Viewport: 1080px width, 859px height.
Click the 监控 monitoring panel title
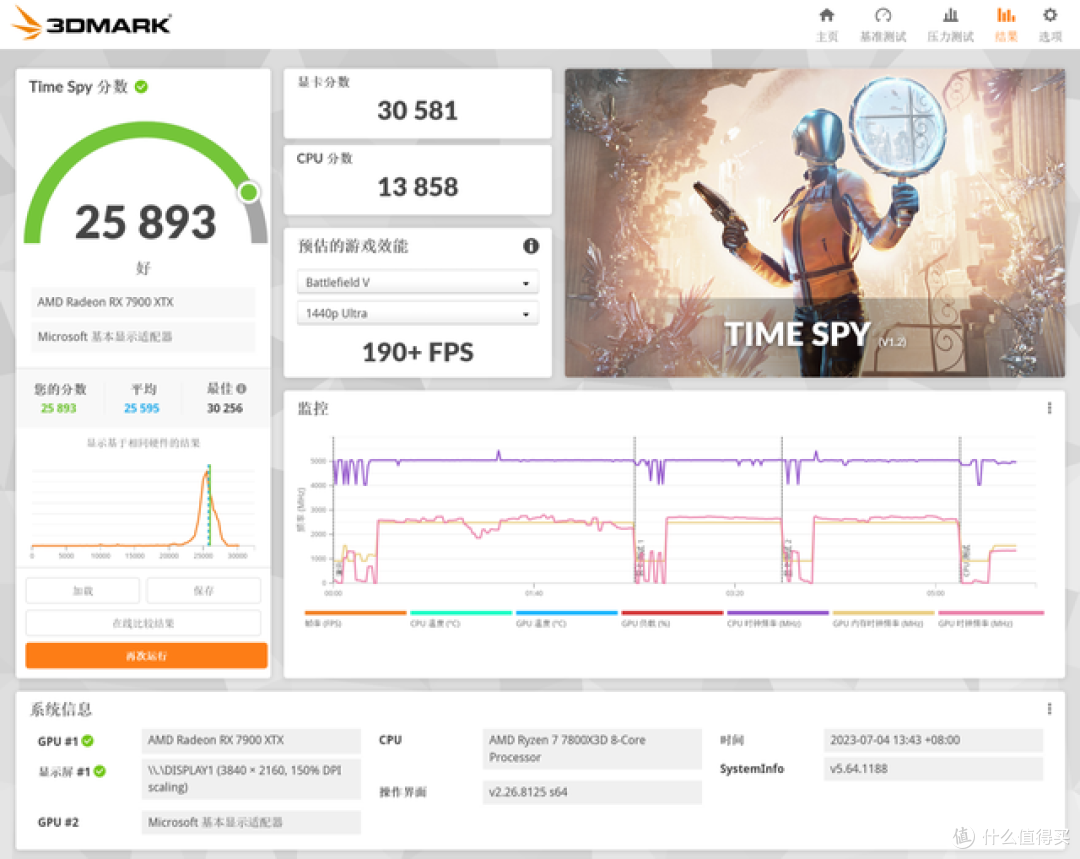[313, 408]
